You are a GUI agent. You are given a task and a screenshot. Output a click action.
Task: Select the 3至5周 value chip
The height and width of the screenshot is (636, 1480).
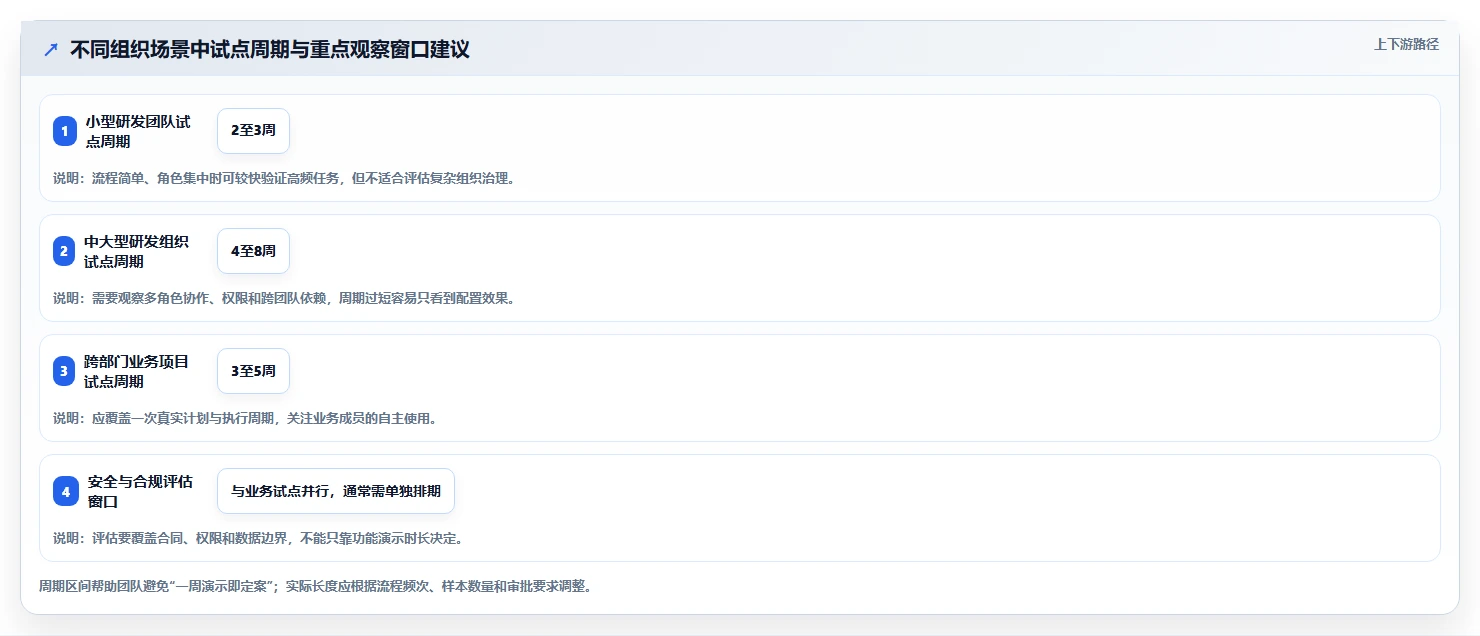253,371
